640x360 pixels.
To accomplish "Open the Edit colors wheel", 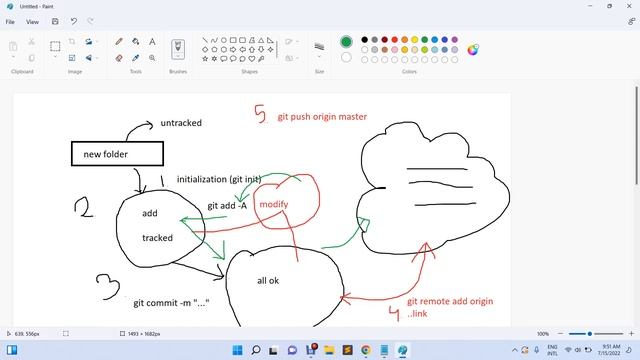I will coord(473,50).
